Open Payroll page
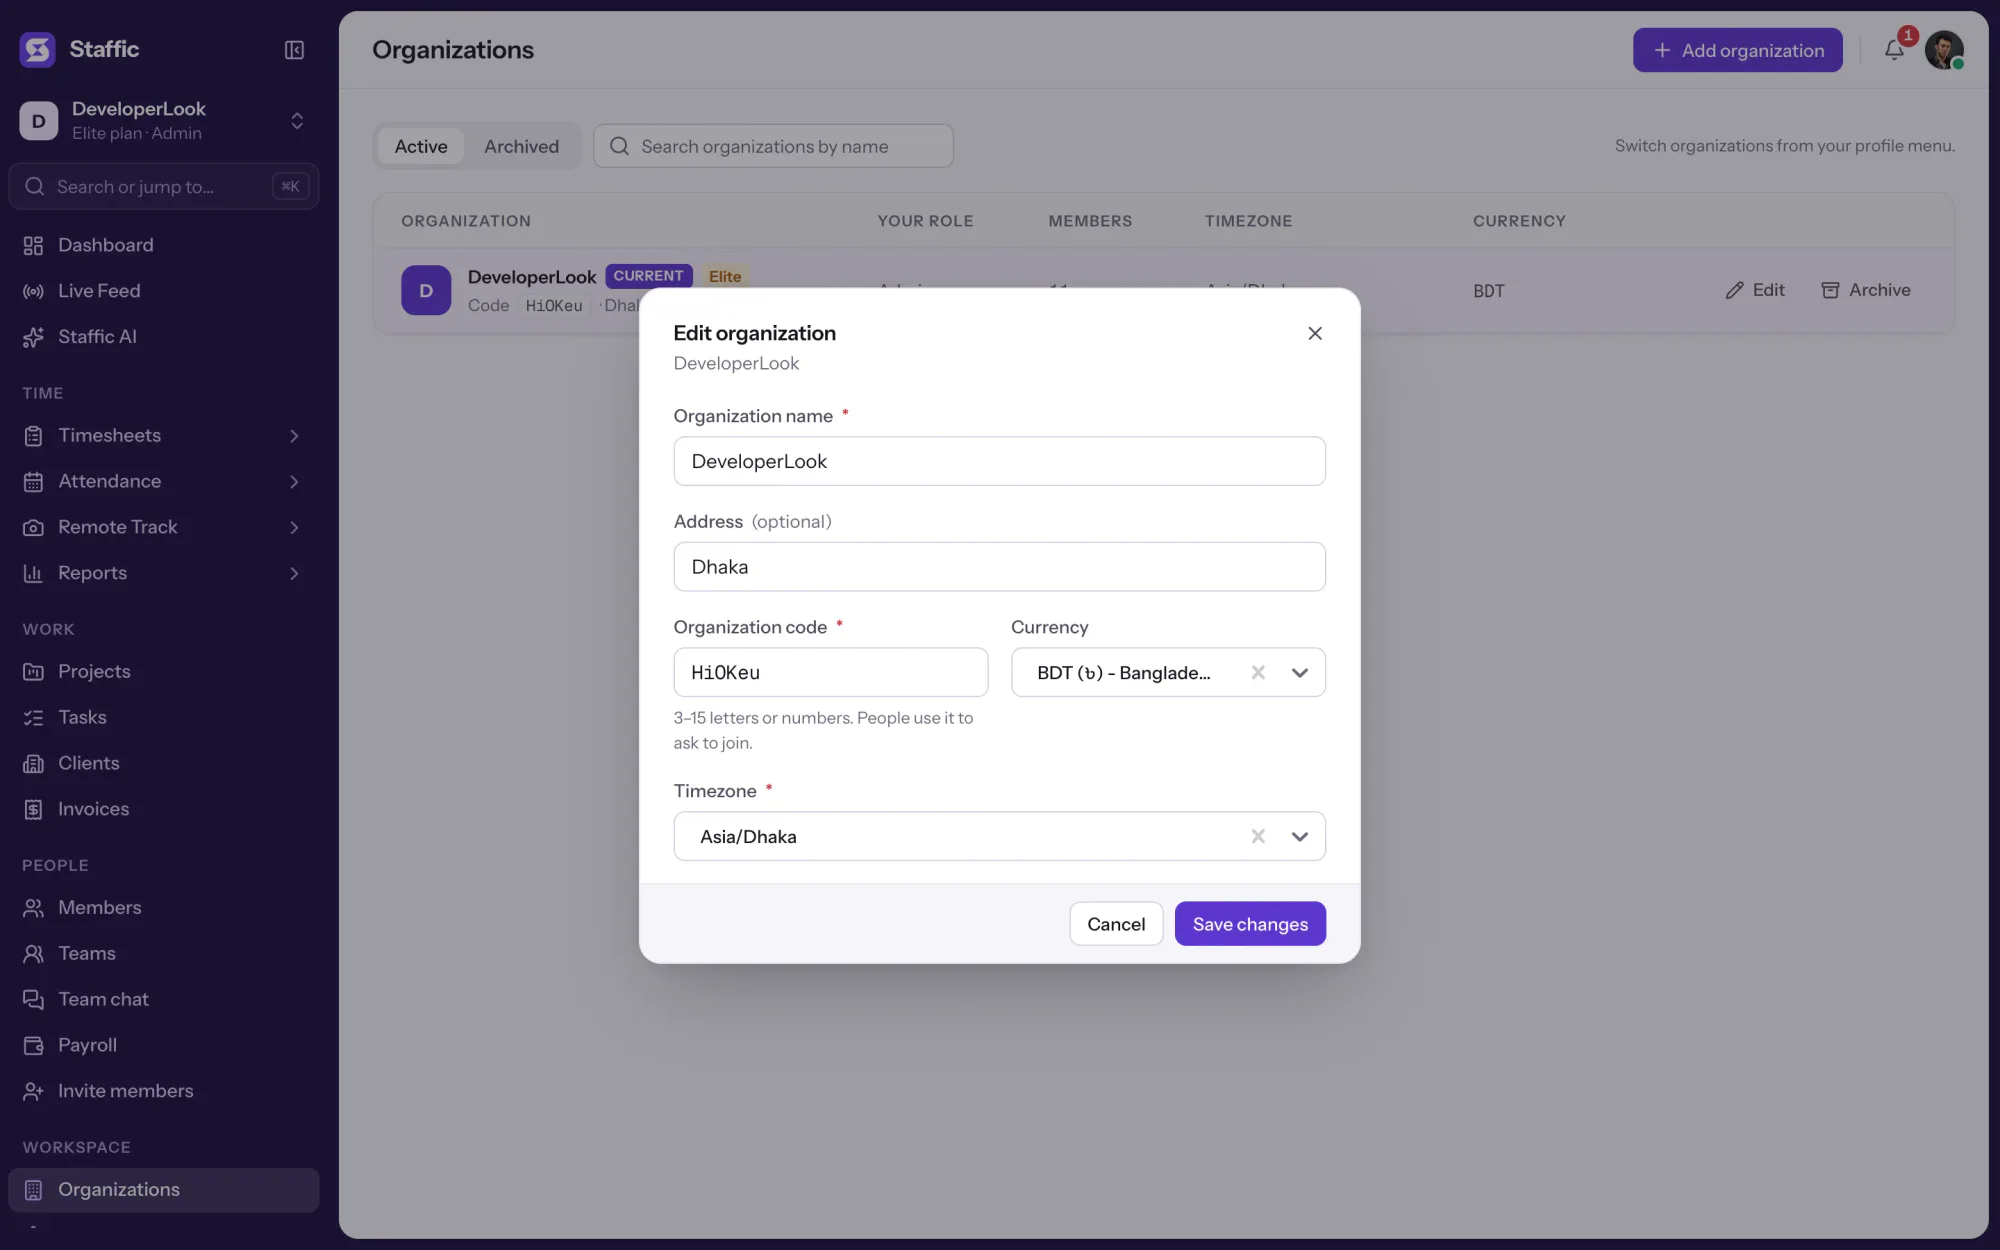Image resolution: width=2000 pixels, height=1250 pixels. [x=164, y=1046]
